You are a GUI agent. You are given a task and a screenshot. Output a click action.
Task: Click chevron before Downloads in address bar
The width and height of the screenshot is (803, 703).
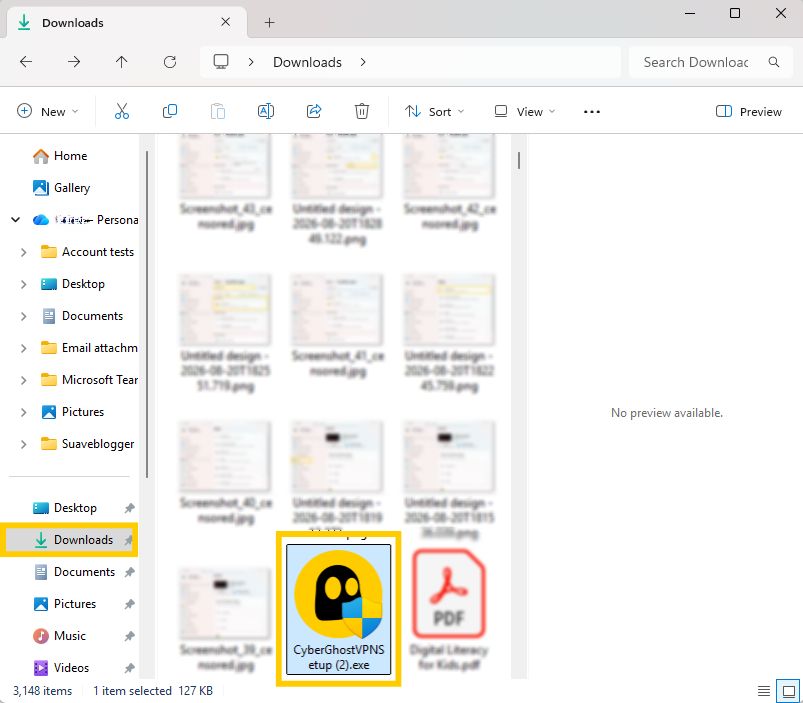251,62
